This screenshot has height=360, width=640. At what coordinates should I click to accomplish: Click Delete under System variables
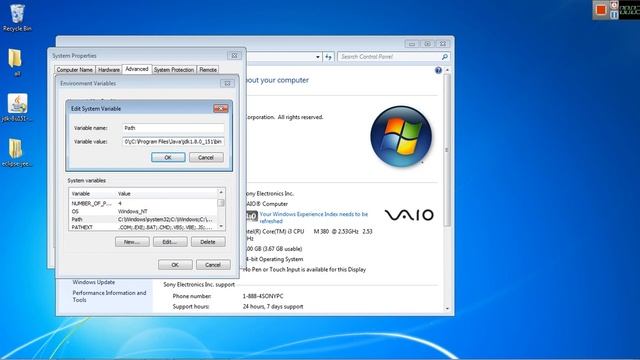click(208, 242)
